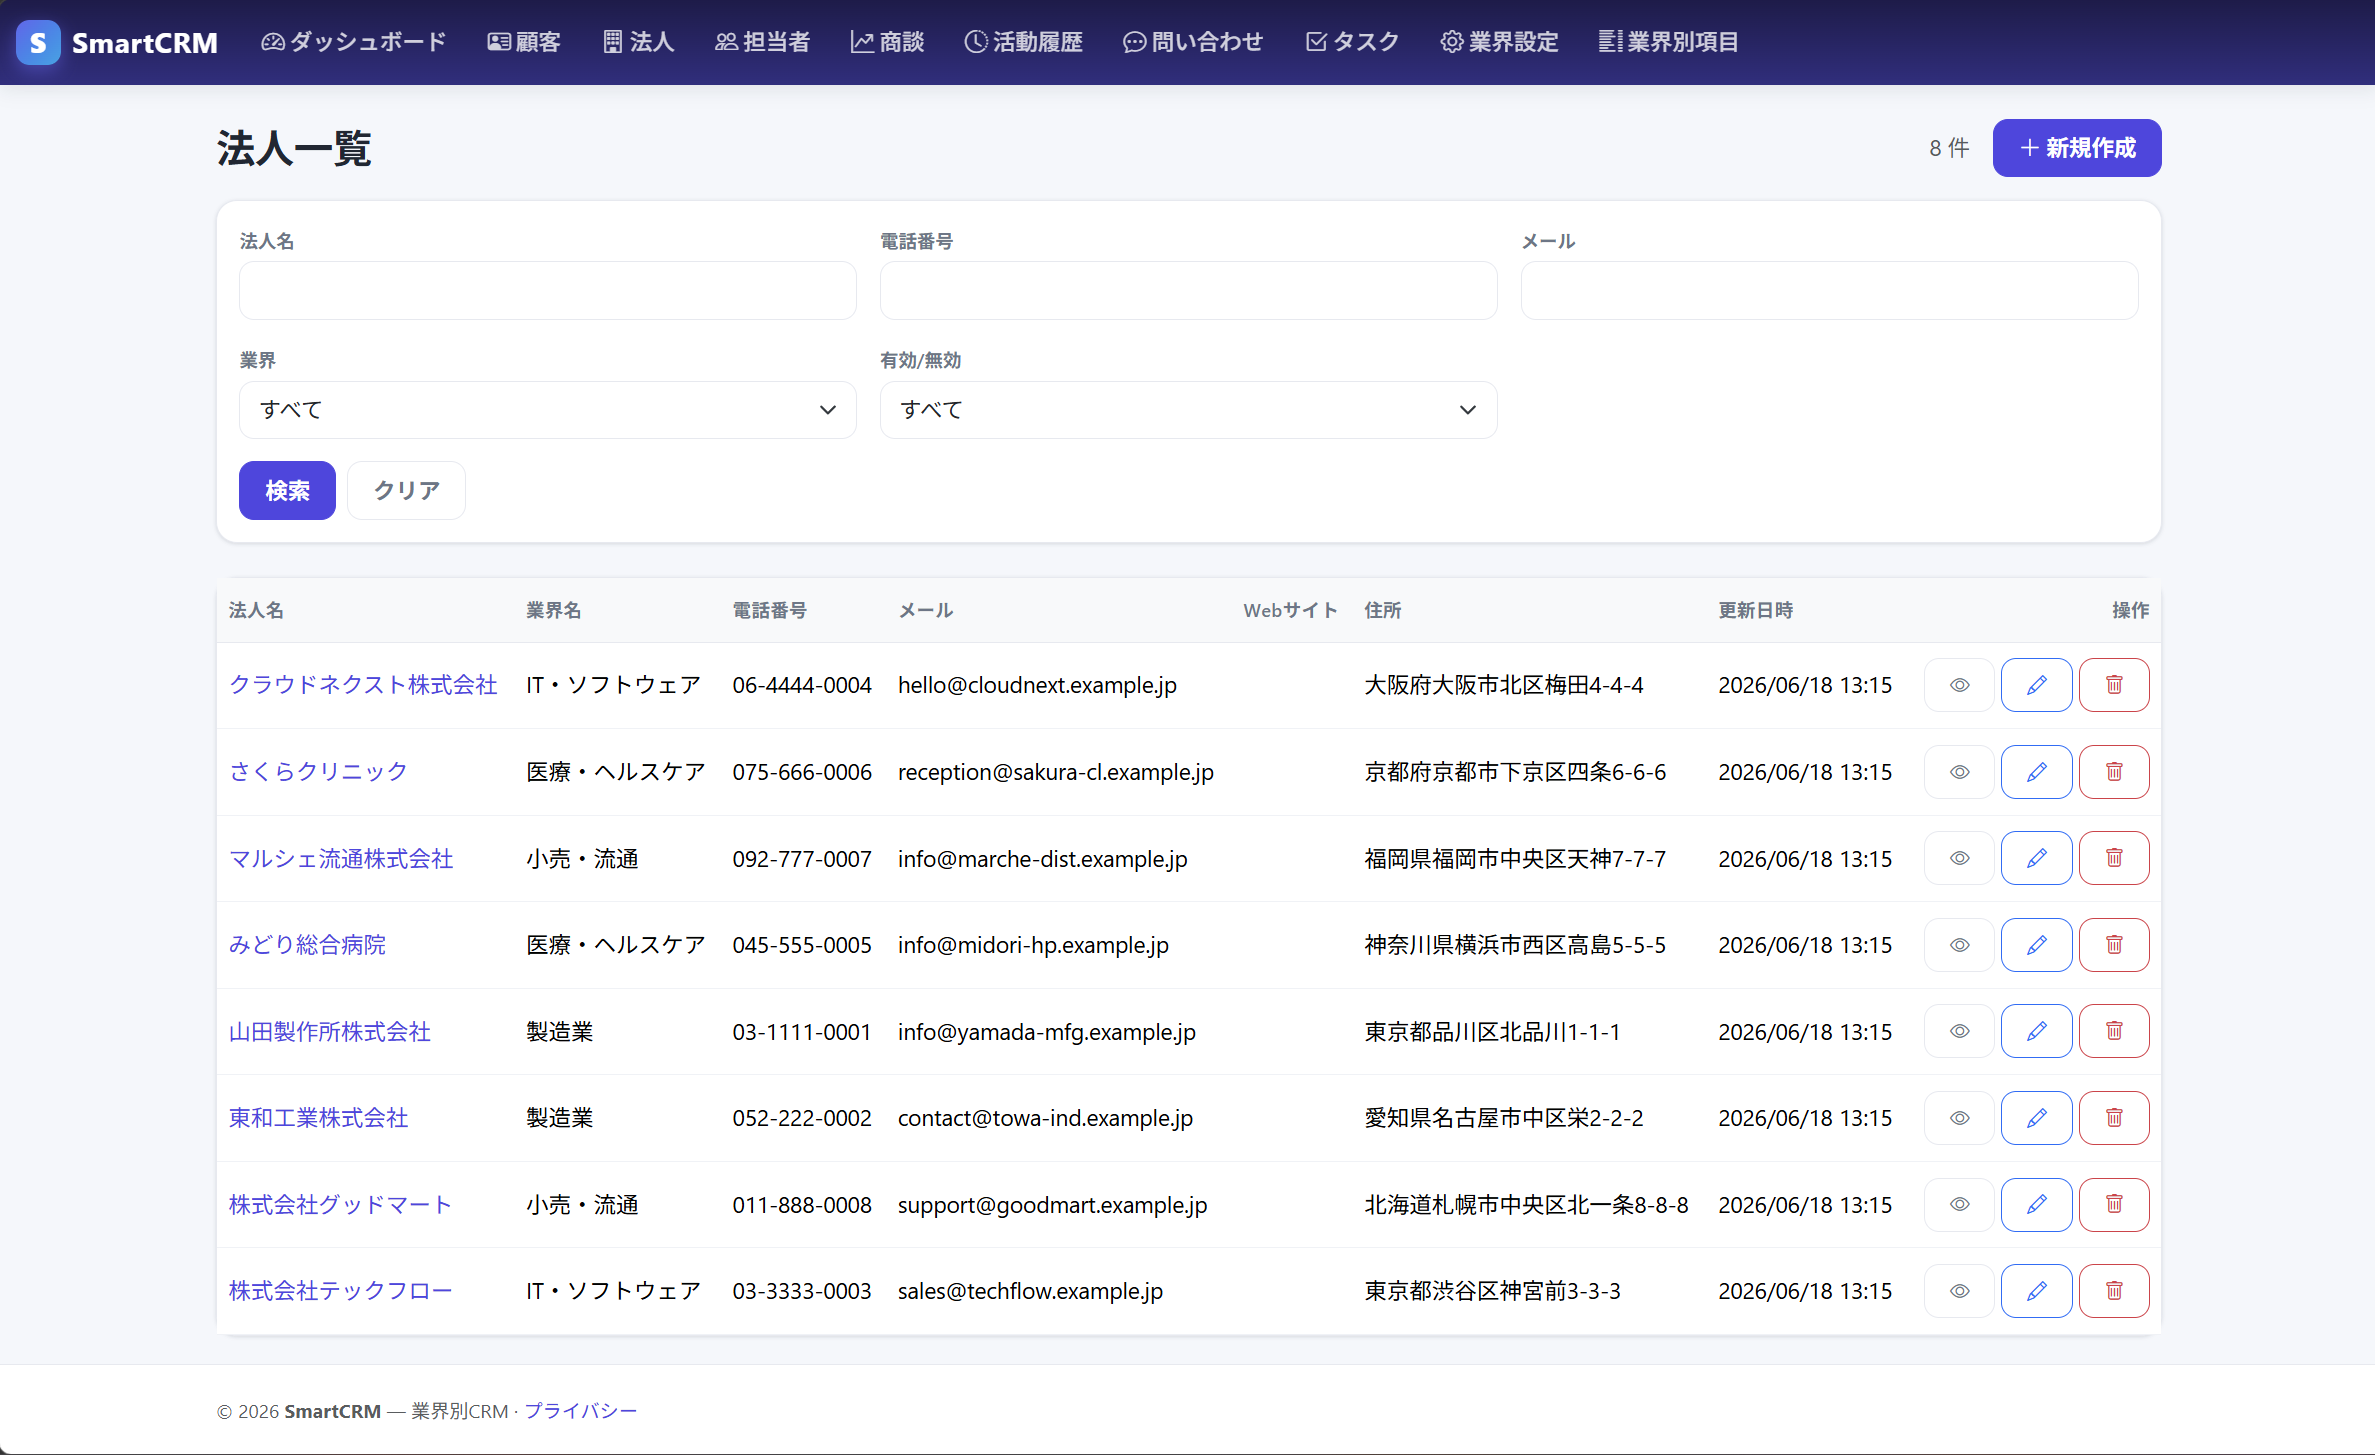Delete クラウドネクスト株式会社 with the trash icon
Viewport: 2375px width, 1455px height.
2114,685
